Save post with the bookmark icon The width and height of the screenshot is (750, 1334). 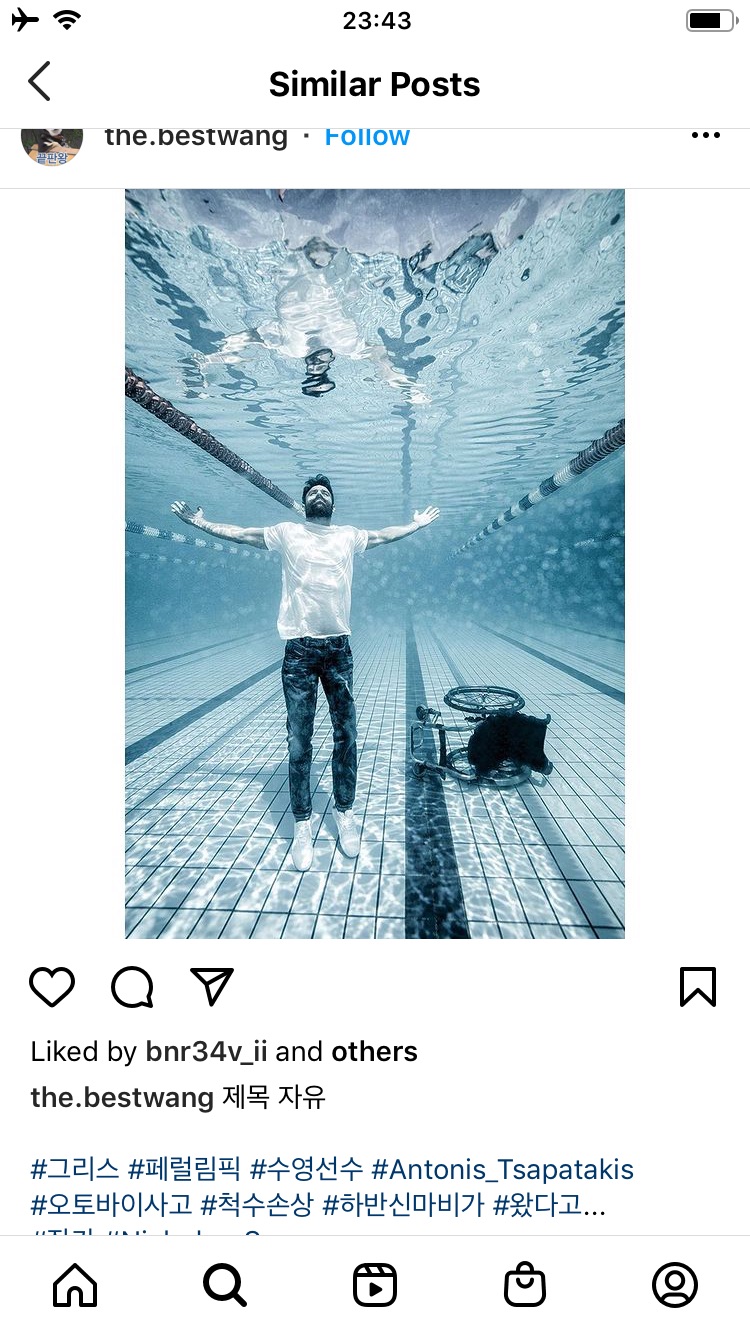coord(698,987)
